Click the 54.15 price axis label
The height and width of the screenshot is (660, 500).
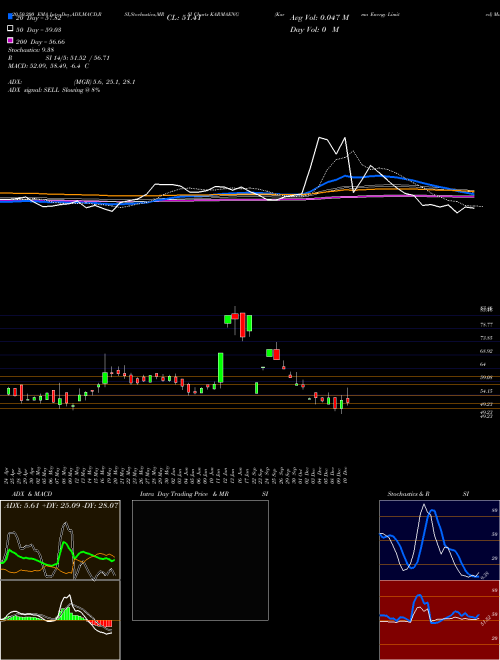coord(486,391)
